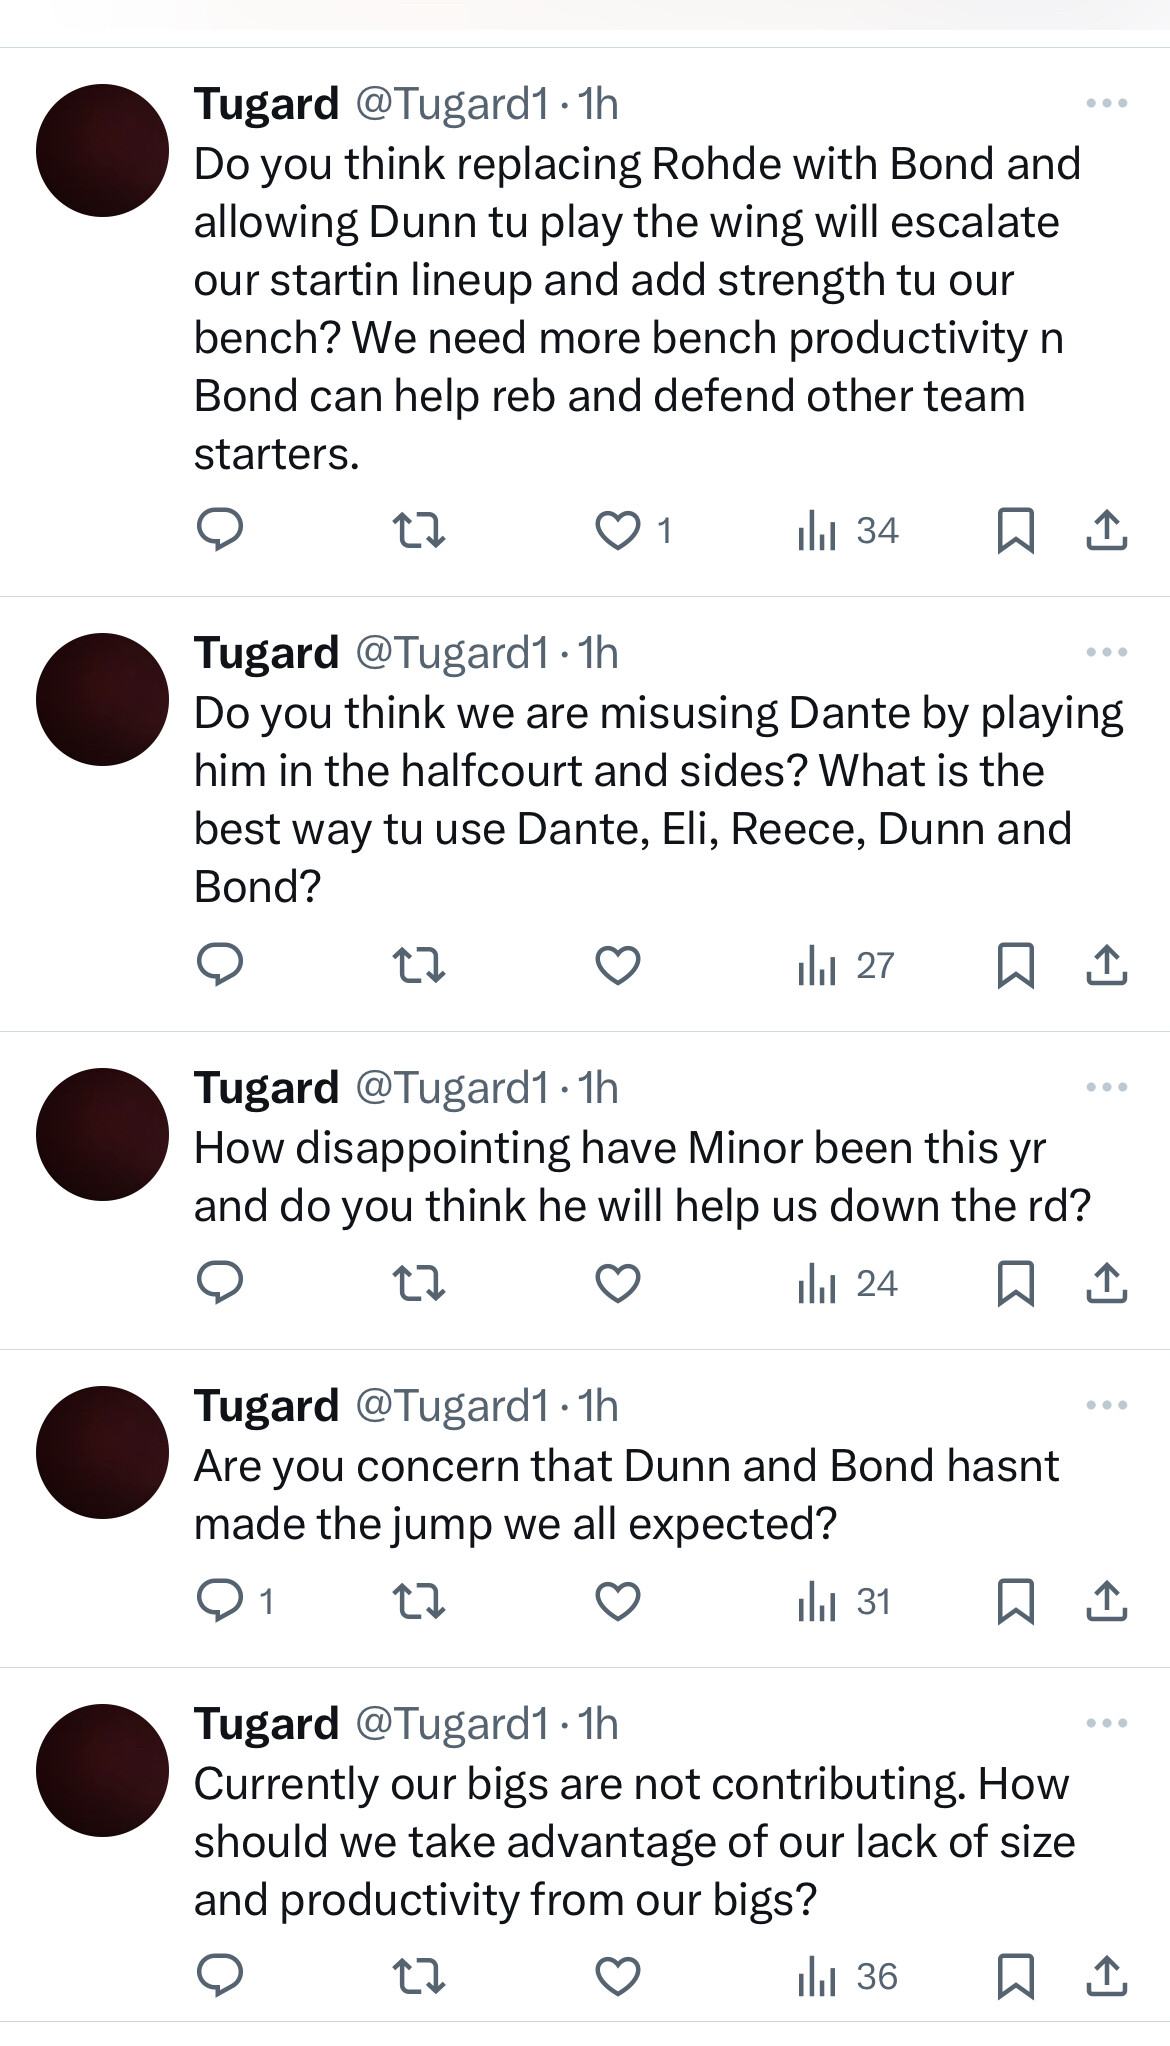Open @Tugard1 handle on the Minor tweet

[x=452, y=1088]
